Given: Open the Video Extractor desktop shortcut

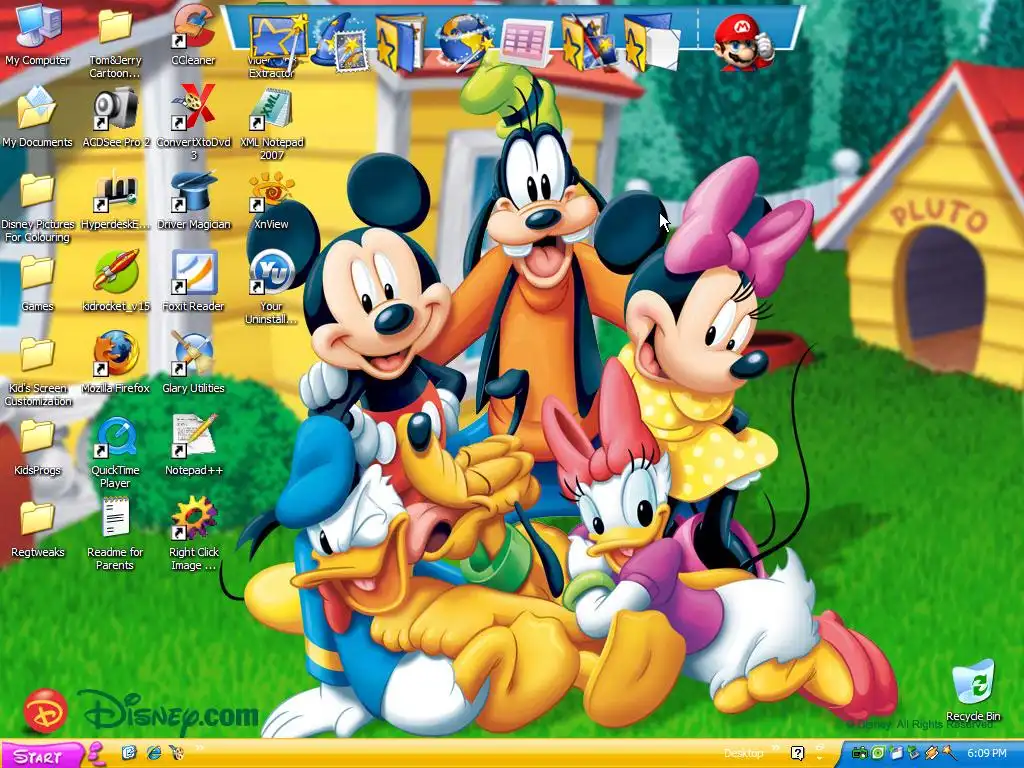Looking at the screenshot, I should click(272, 68).
